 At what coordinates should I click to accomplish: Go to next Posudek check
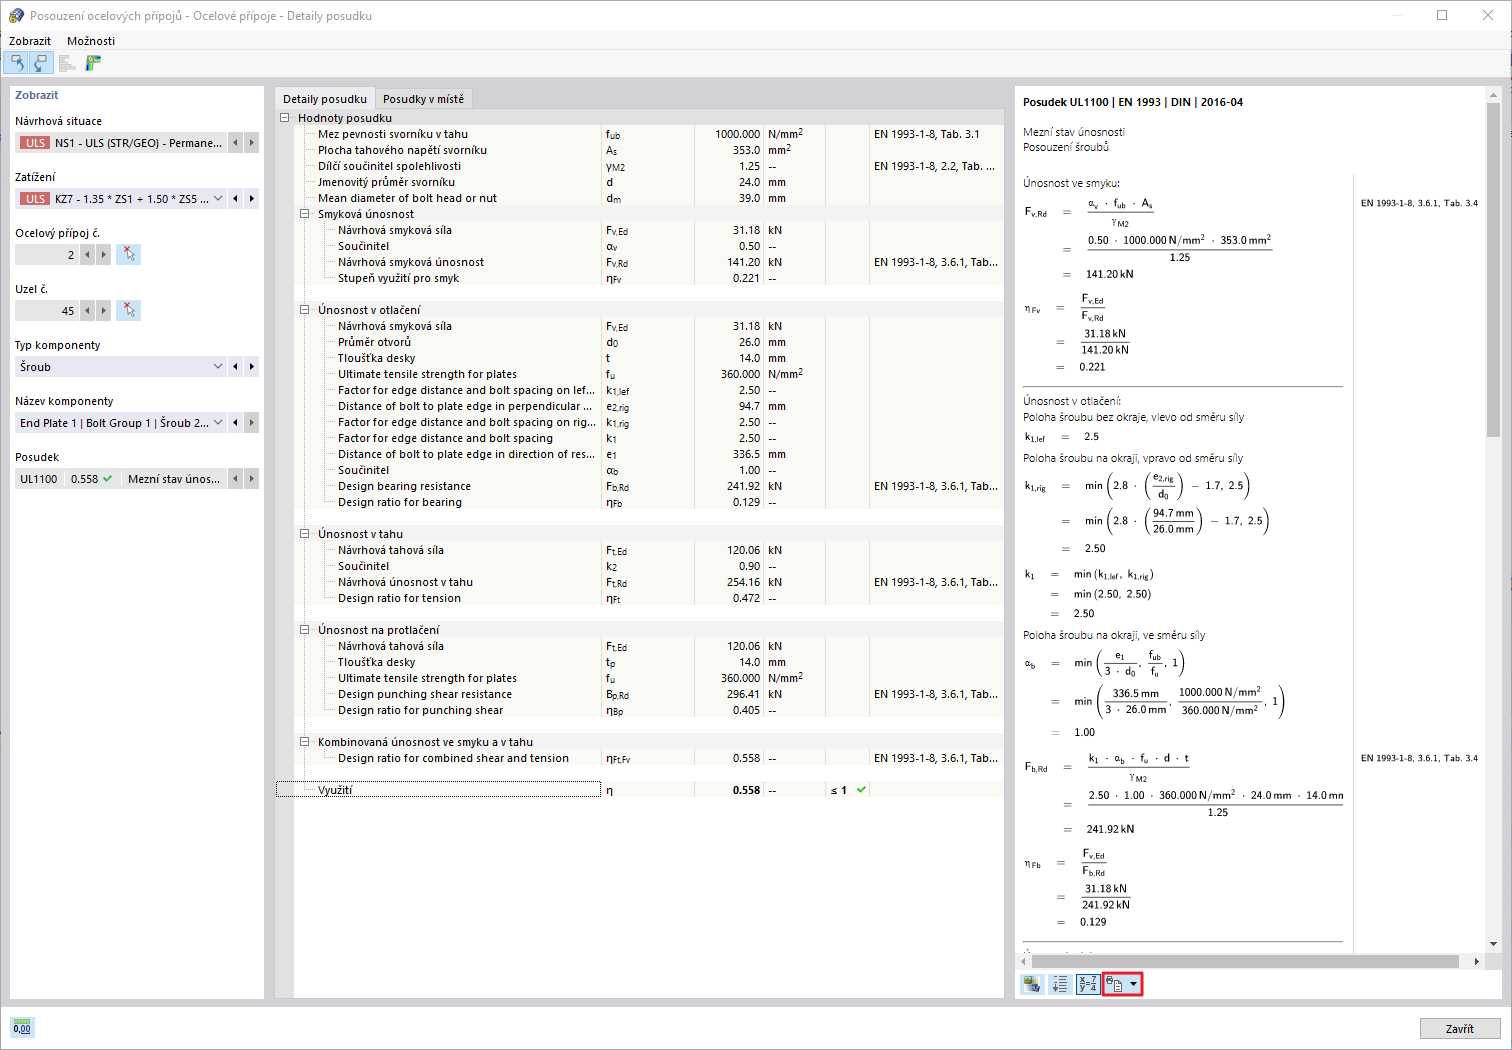(x=252, y=479)
